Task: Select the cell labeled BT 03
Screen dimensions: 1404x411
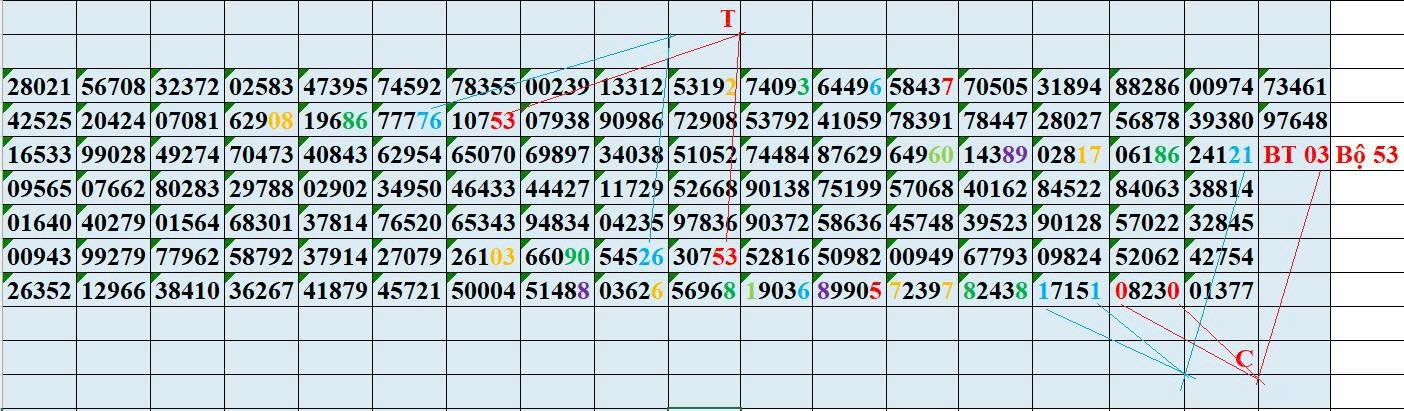Action: [x=1295, y=156]
